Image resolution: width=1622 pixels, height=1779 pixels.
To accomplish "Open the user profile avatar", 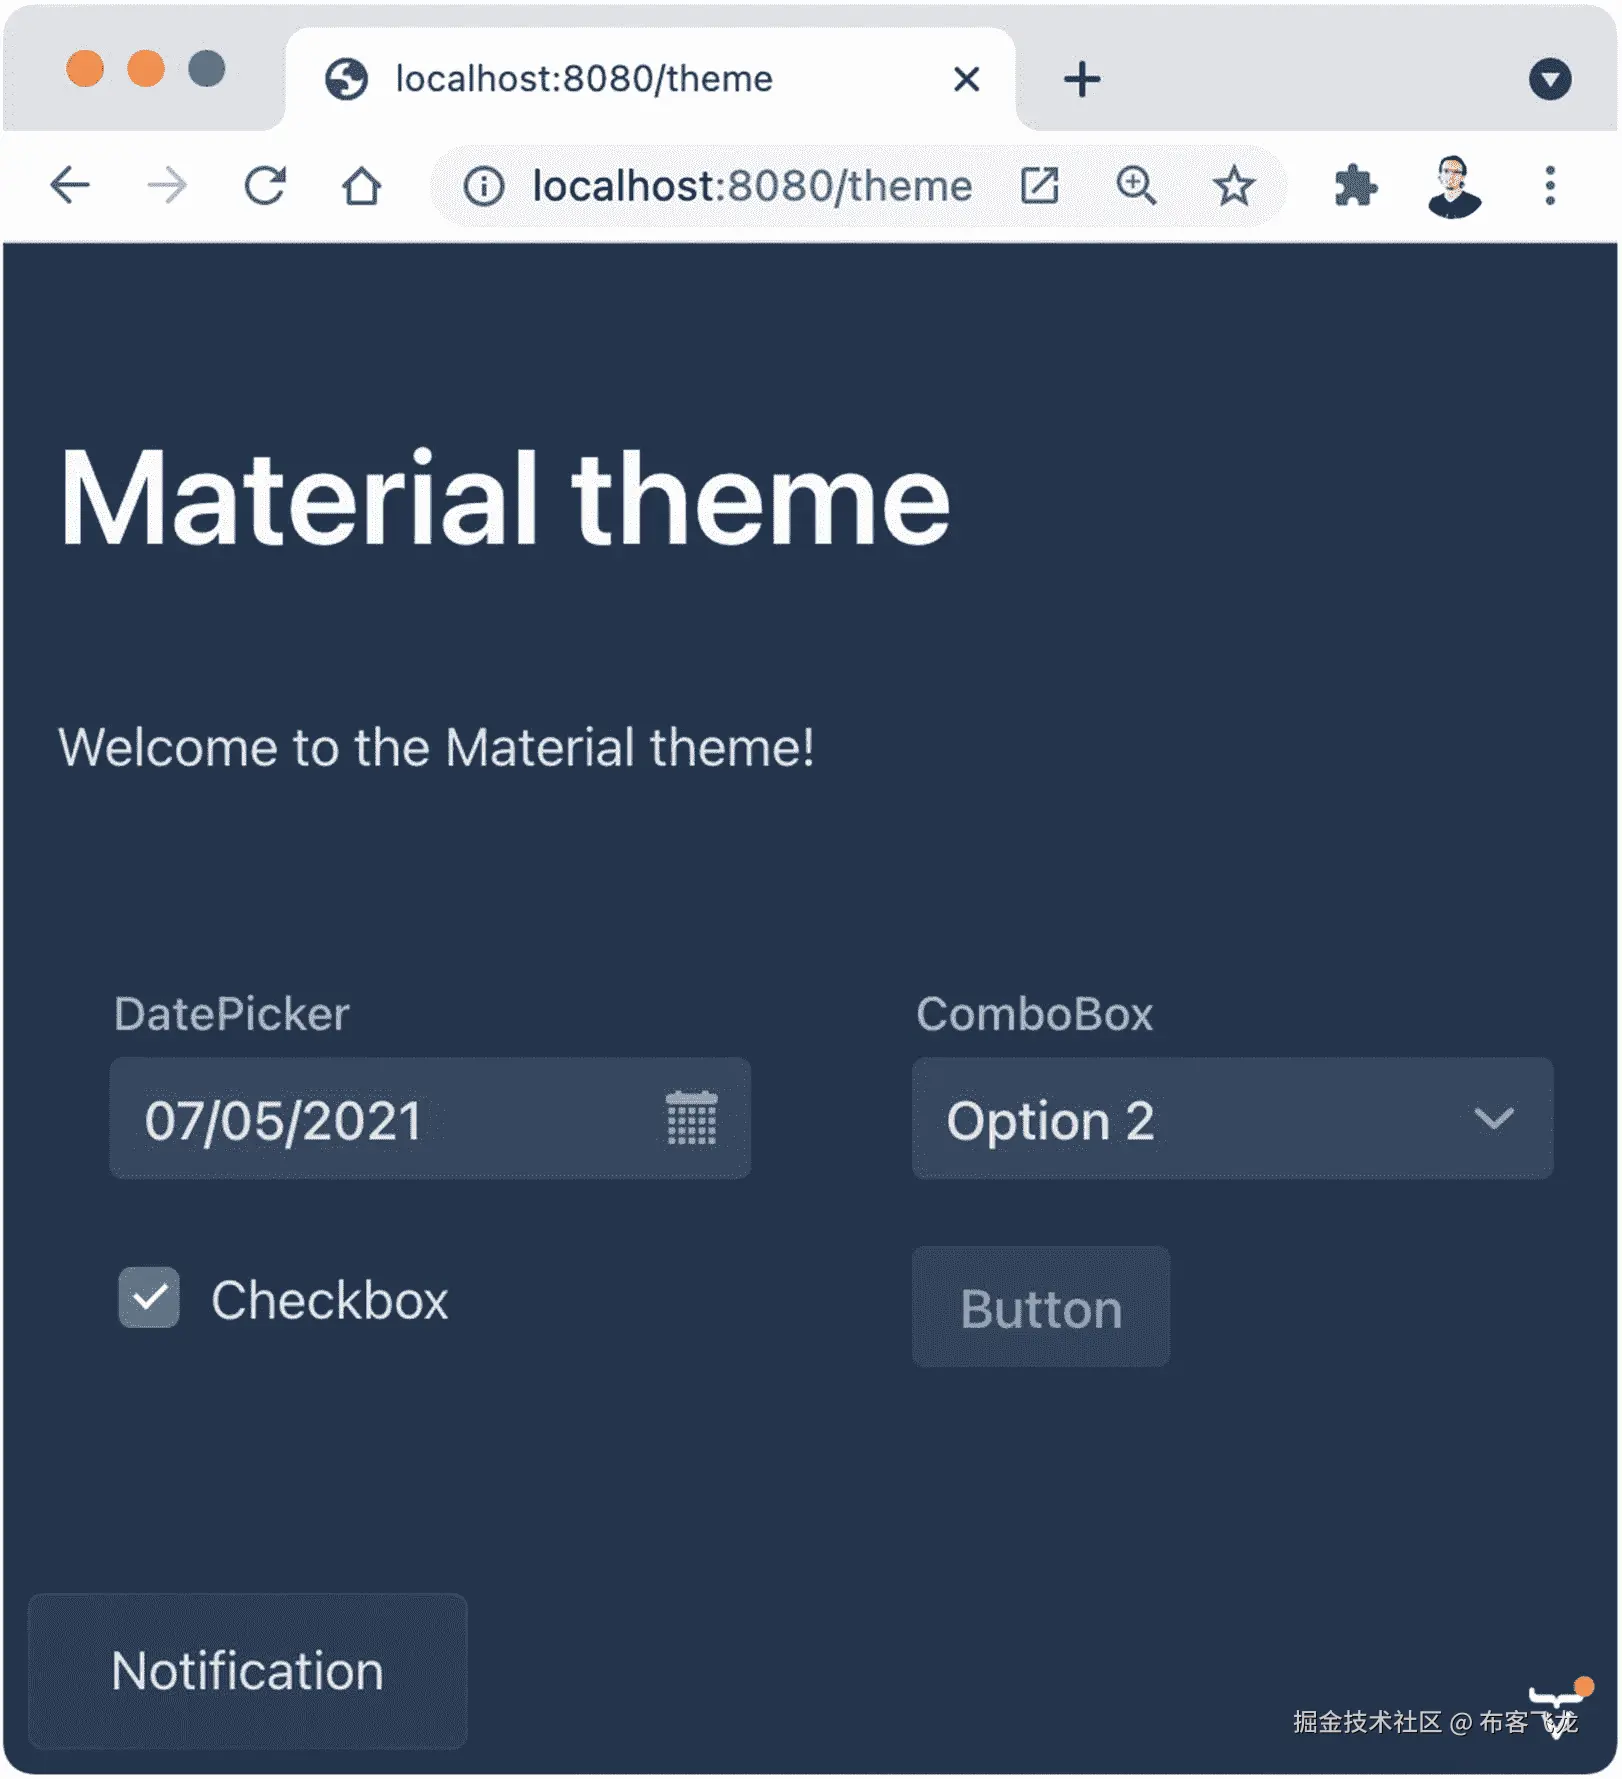I will 1454,186.
